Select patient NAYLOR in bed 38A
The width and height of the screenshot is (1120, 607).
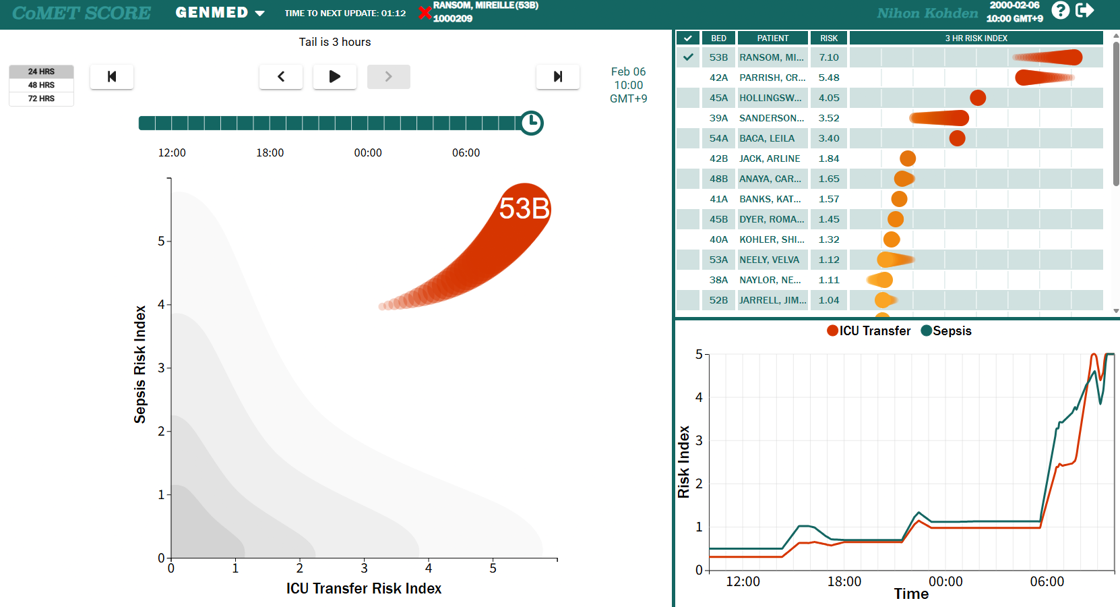(x=889, y=280)
